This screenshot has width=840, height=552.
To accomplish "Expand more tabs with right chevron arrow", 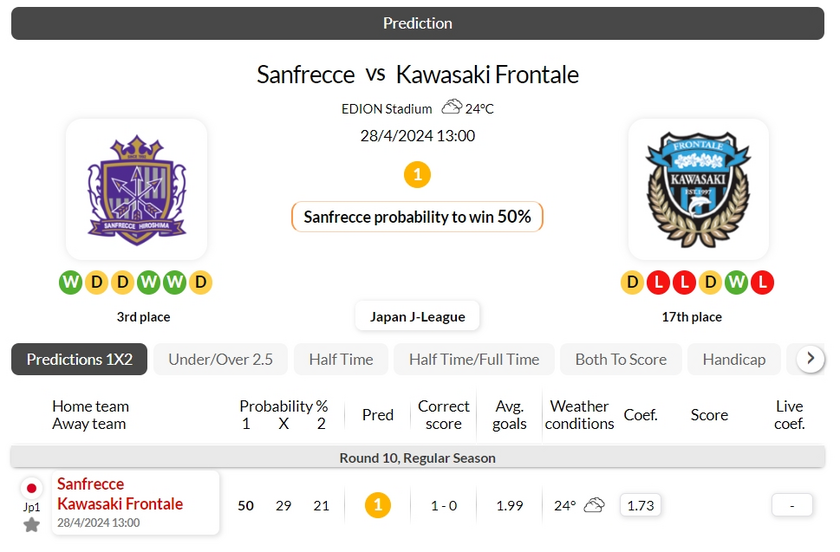I will [x=811, y=358].
